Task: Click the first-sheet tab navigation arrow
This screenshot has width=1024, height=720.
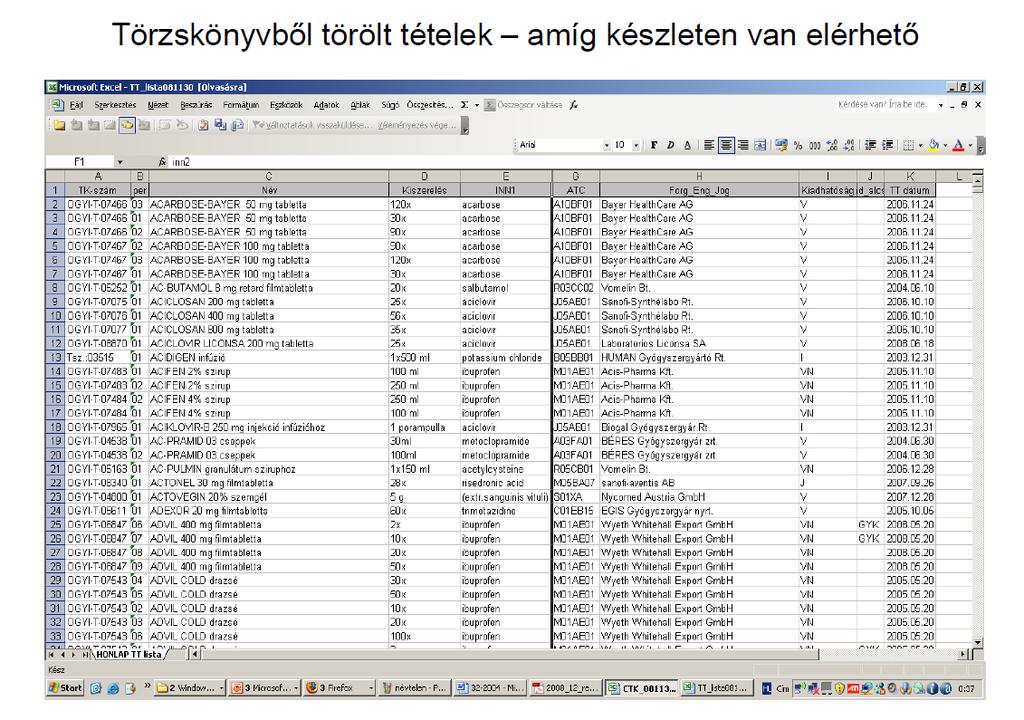Action: tap(51, 654)
